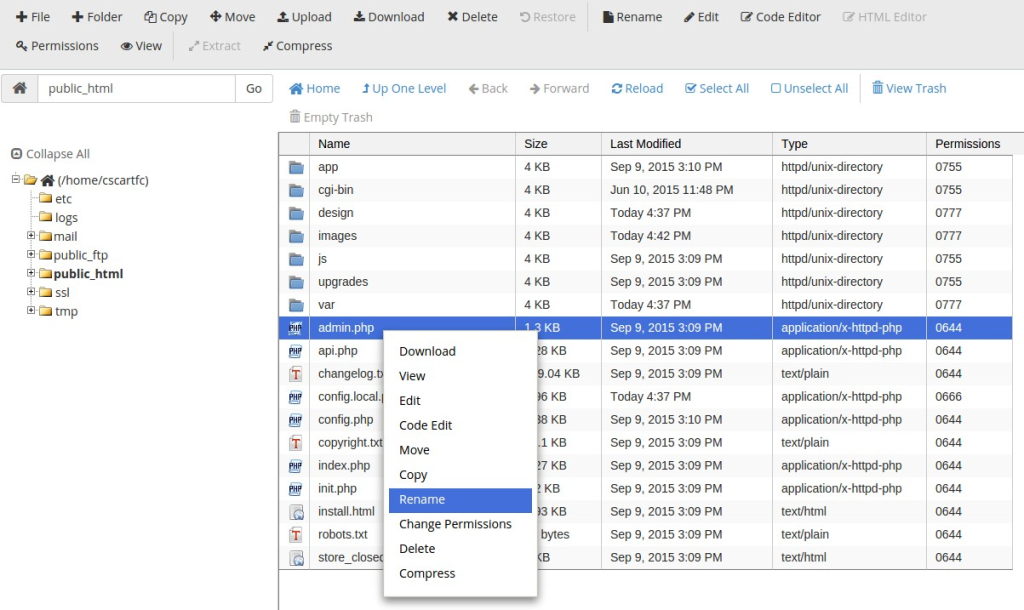Click the home icon beside path field
This screenshot has height=610, width=1024.
tap(19, 88)
